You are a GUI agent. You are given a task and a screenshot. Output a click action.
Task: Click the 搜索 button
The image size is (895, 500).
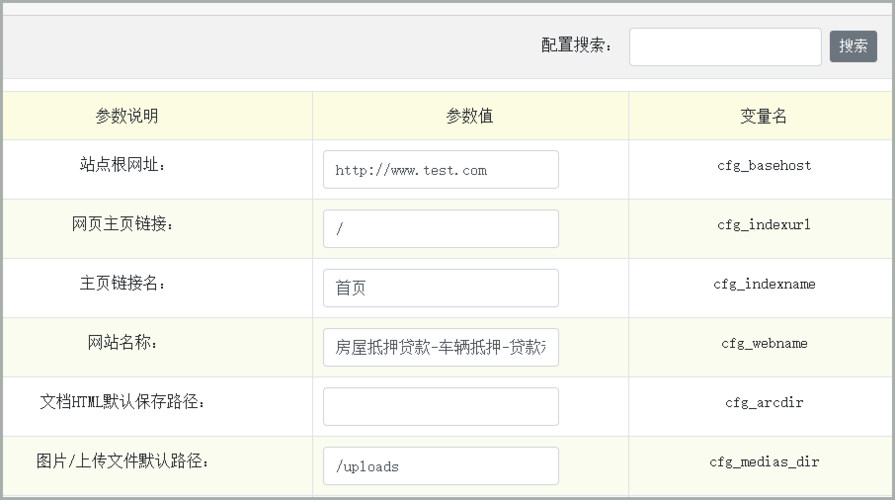pos(853,46)
